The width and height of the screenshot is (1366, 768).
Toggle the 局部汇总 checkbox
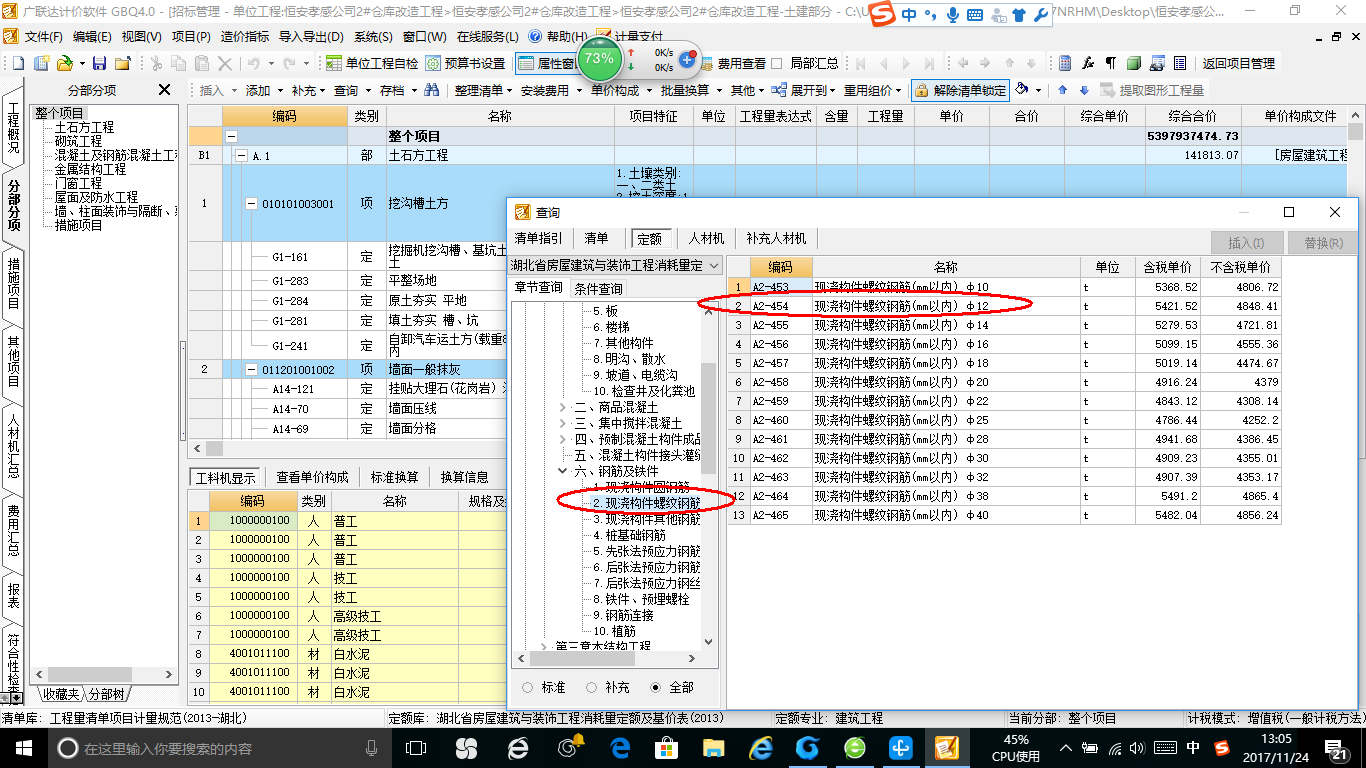(x=777, y=63)
